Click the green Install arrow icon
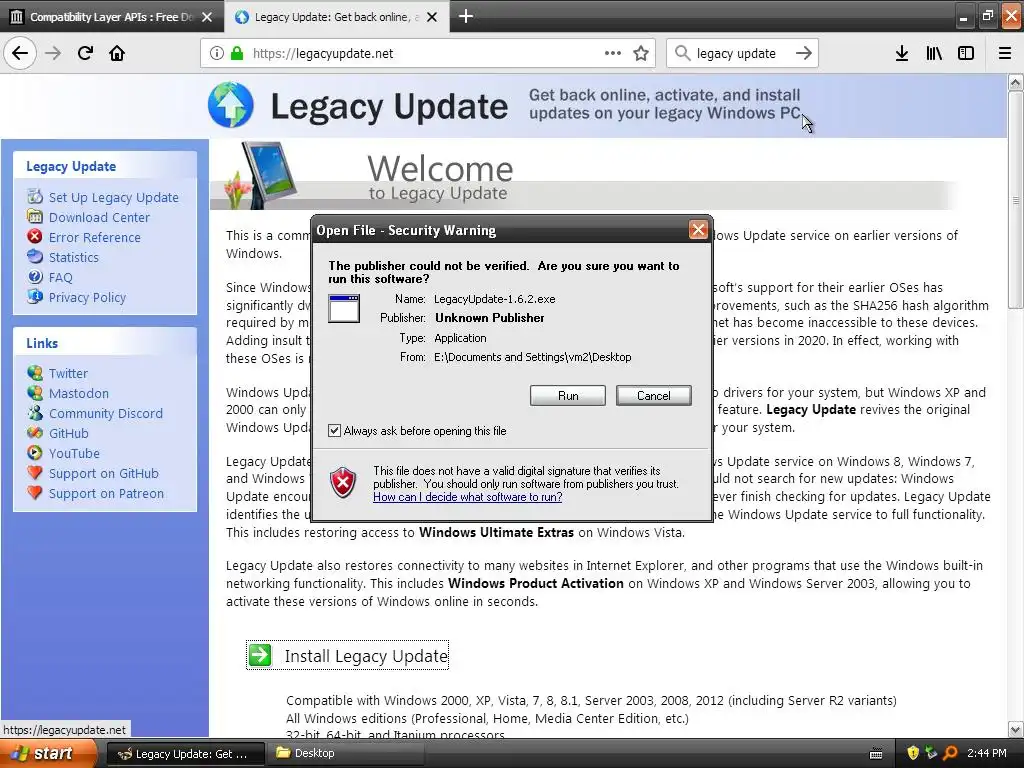The width and height of the screenshot is (1024, 768). [260, 655]
